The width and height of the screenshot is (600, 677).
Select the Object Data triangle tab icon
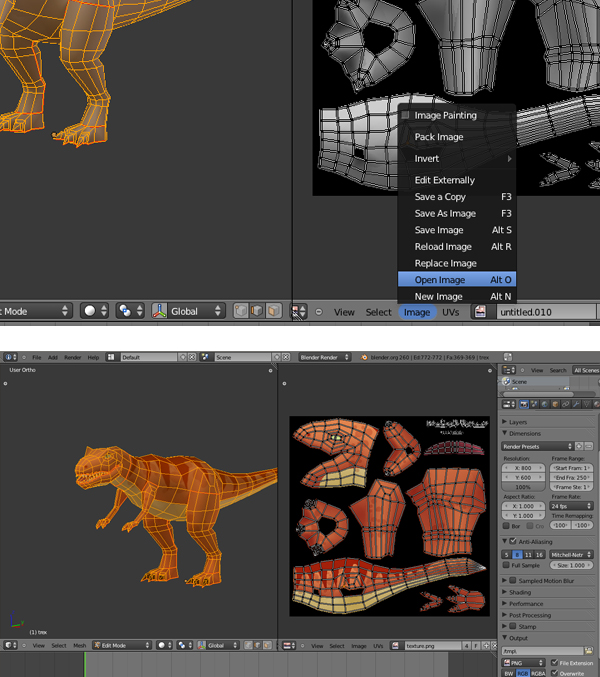pos(586,405)
